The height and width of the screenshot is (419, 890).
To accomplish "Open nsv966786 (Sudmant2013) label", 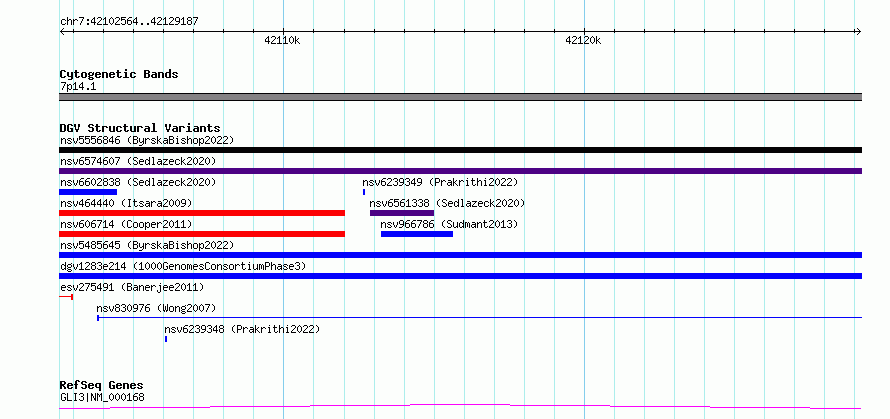I will [450, 224].
